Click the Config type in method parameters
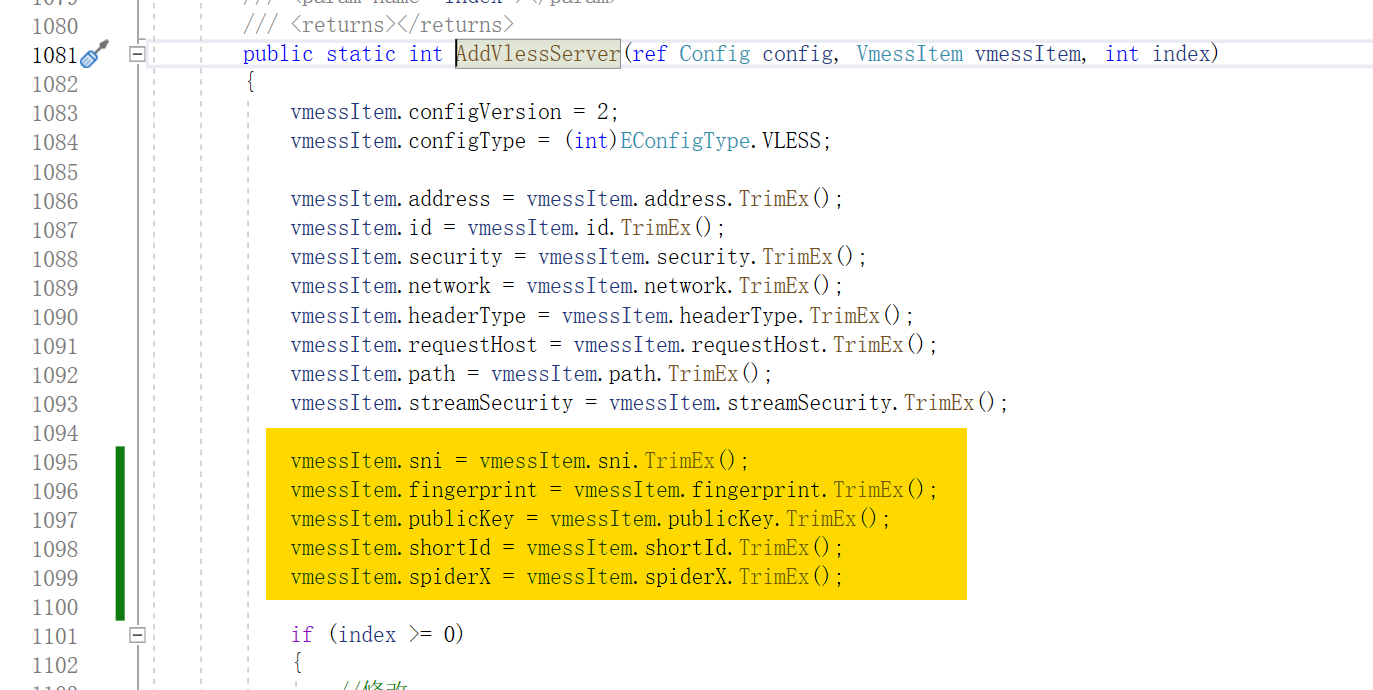1373x690 pixels. click(x=714, y=54)
